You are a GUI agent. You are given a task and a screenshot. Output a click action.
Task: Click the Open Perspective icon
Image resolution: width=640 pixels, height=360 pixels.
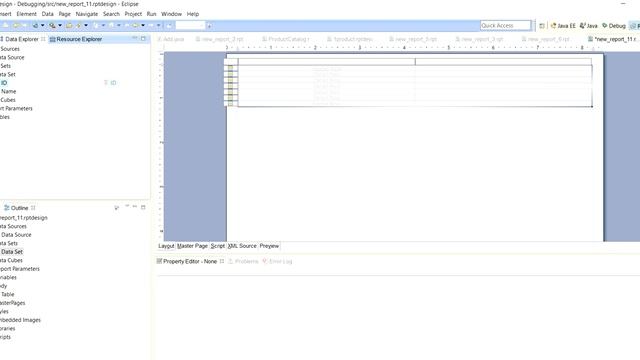click(x=542, y=26)
